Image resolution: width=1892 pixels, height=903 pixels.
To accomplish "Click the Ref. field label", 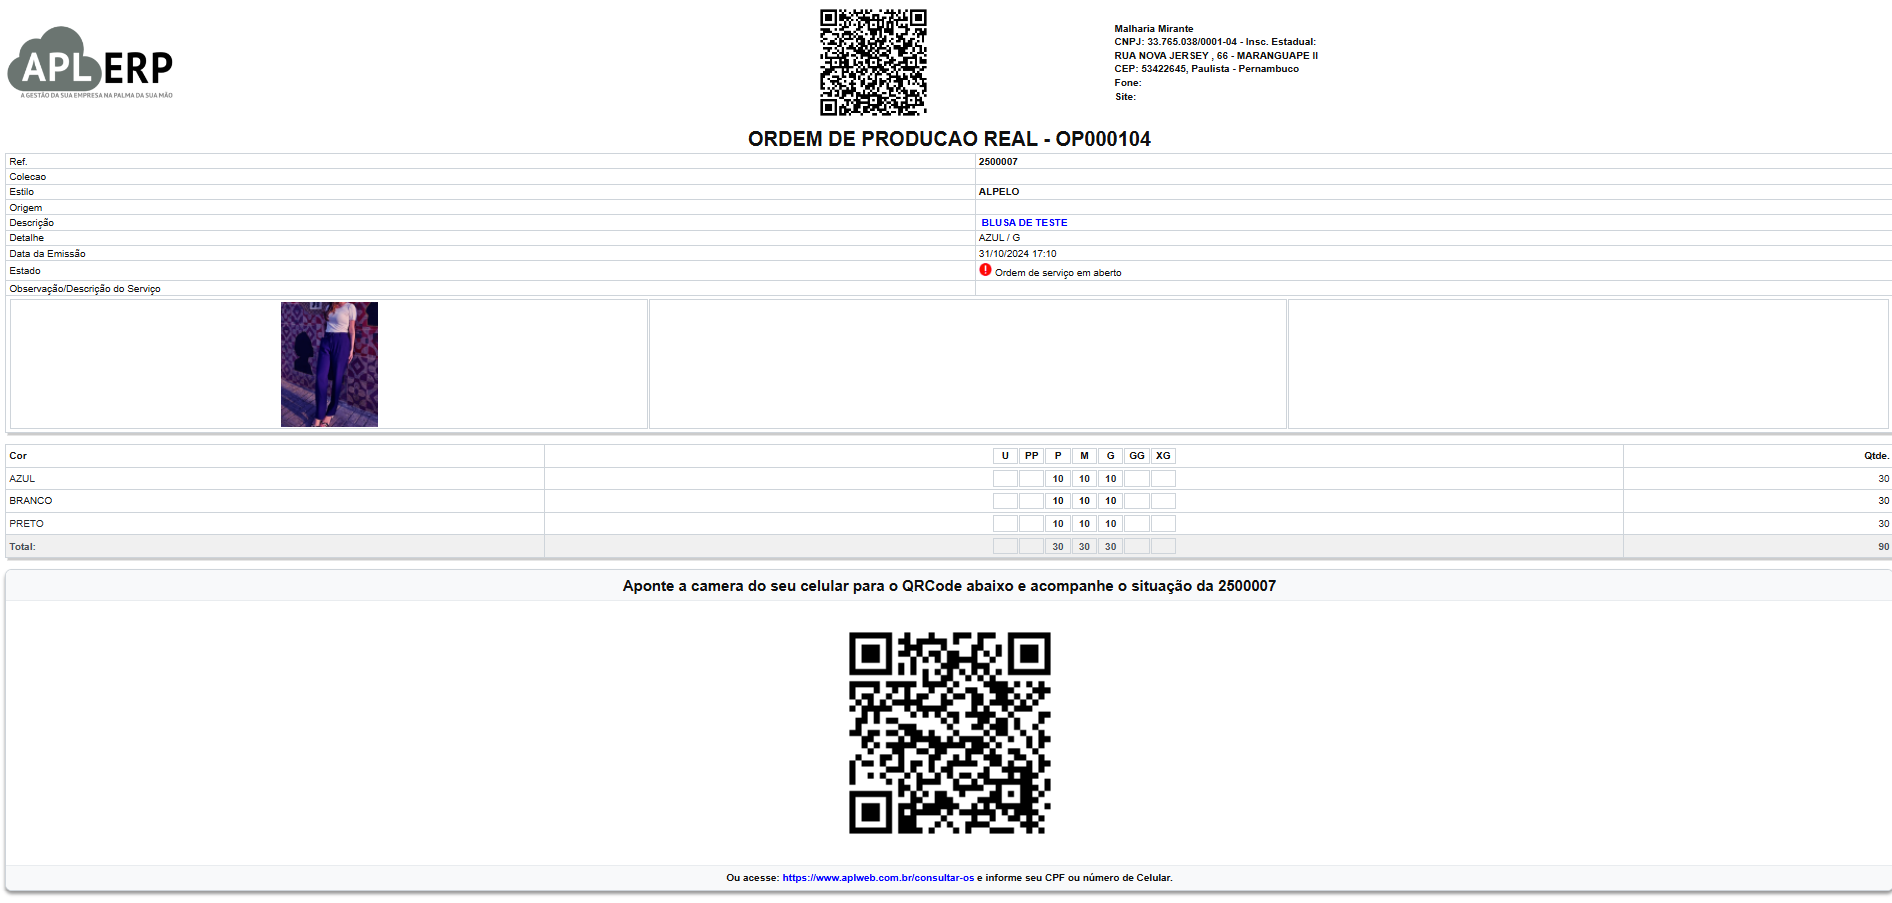I will 18,162.
